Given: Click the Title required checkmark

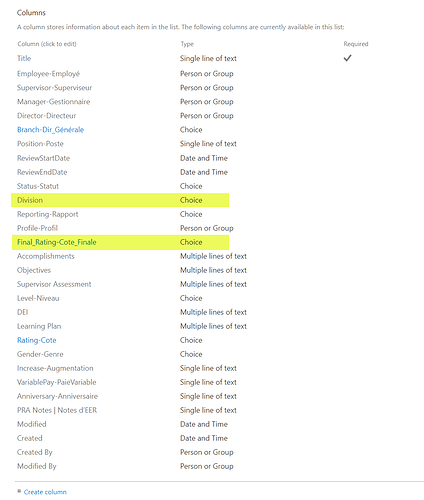Looking at the screenshot, I should point(347,58).
